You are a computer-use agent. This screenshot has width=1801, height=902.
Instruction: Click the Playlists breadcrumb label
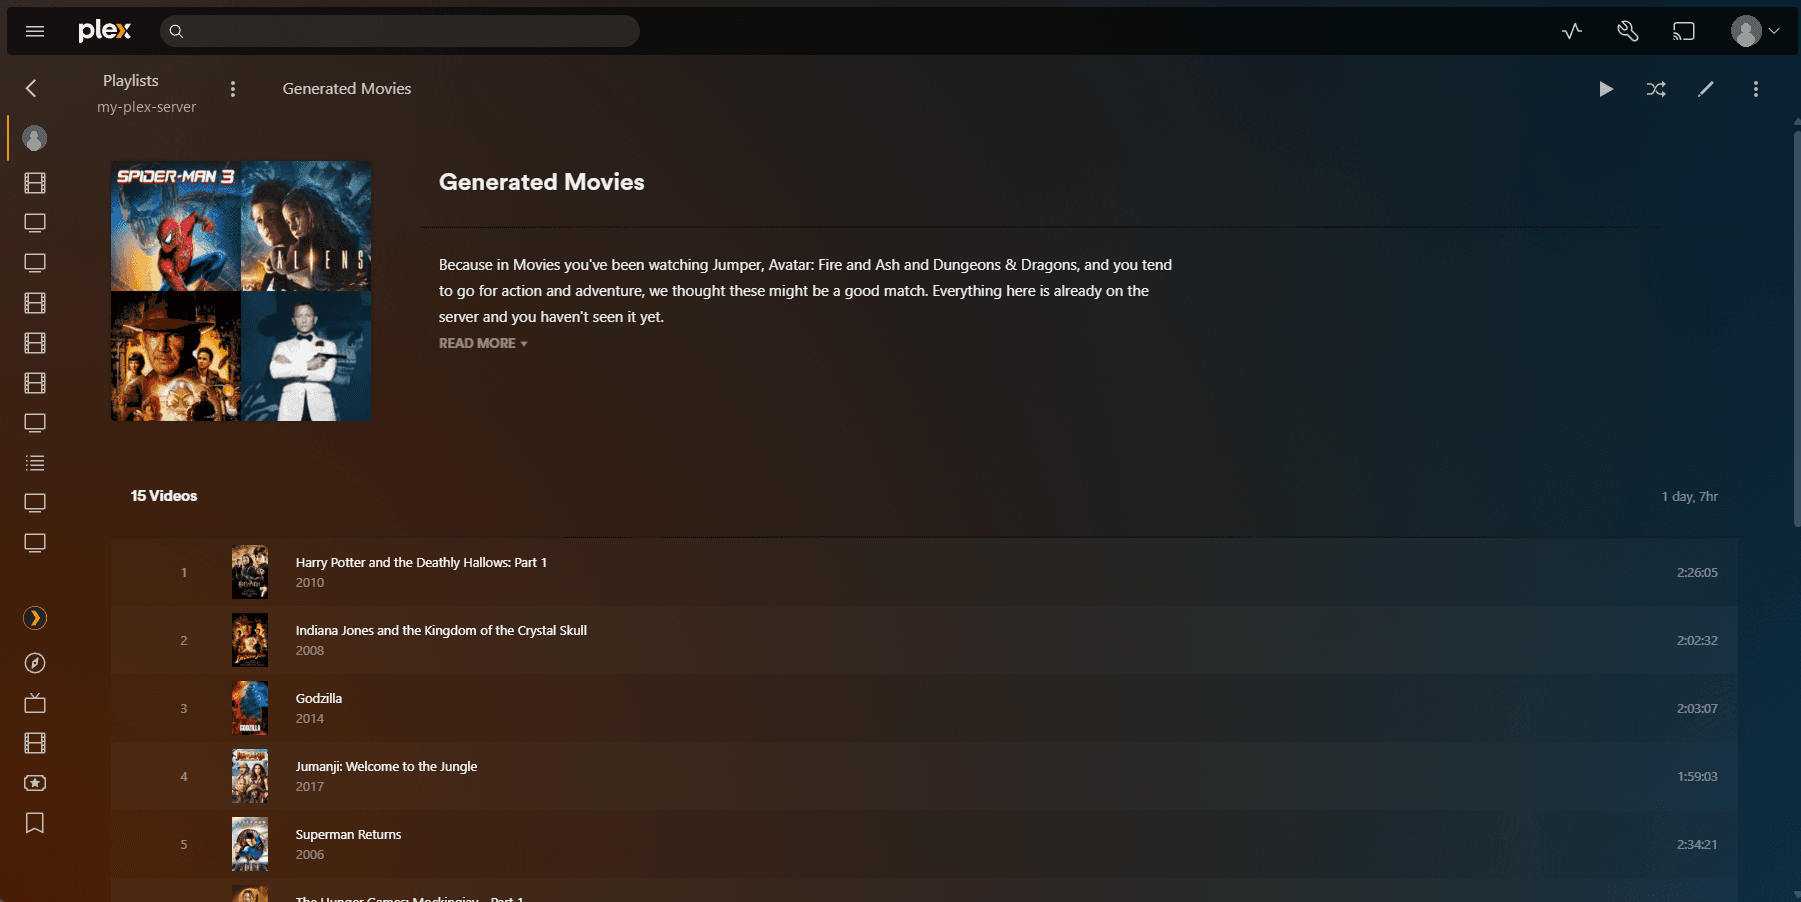(131, 80)
